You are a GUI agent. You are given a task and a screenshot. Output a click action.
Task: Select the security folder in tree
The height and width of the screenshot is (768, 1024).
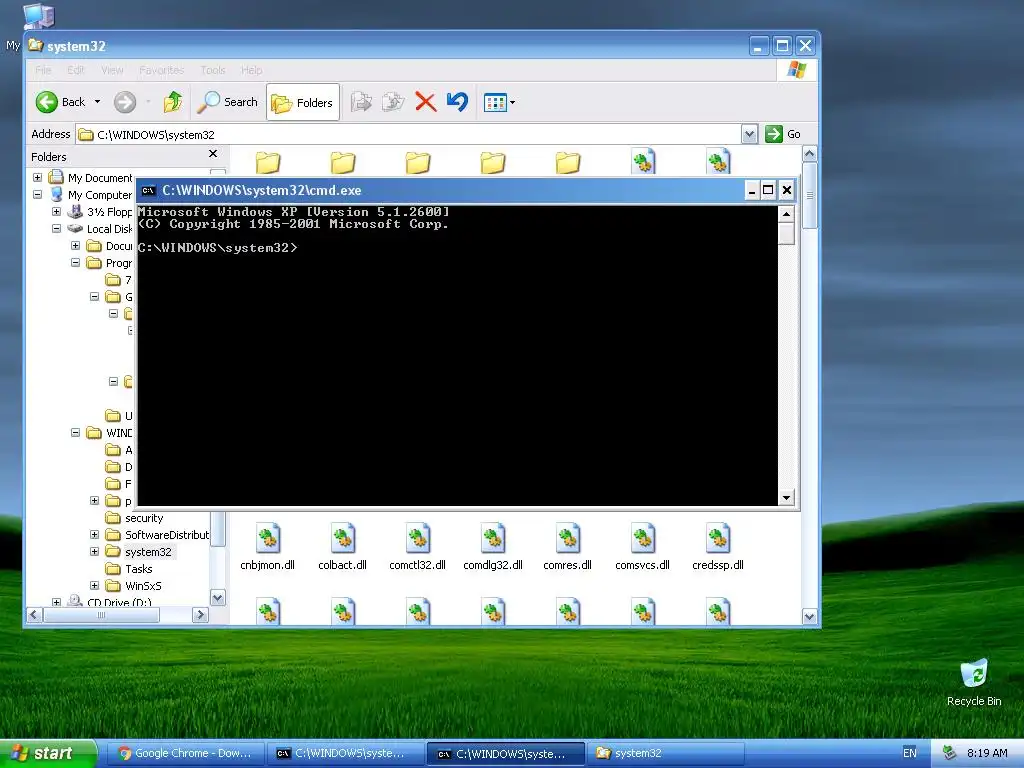pyautogui.click(x=144, y=518)
